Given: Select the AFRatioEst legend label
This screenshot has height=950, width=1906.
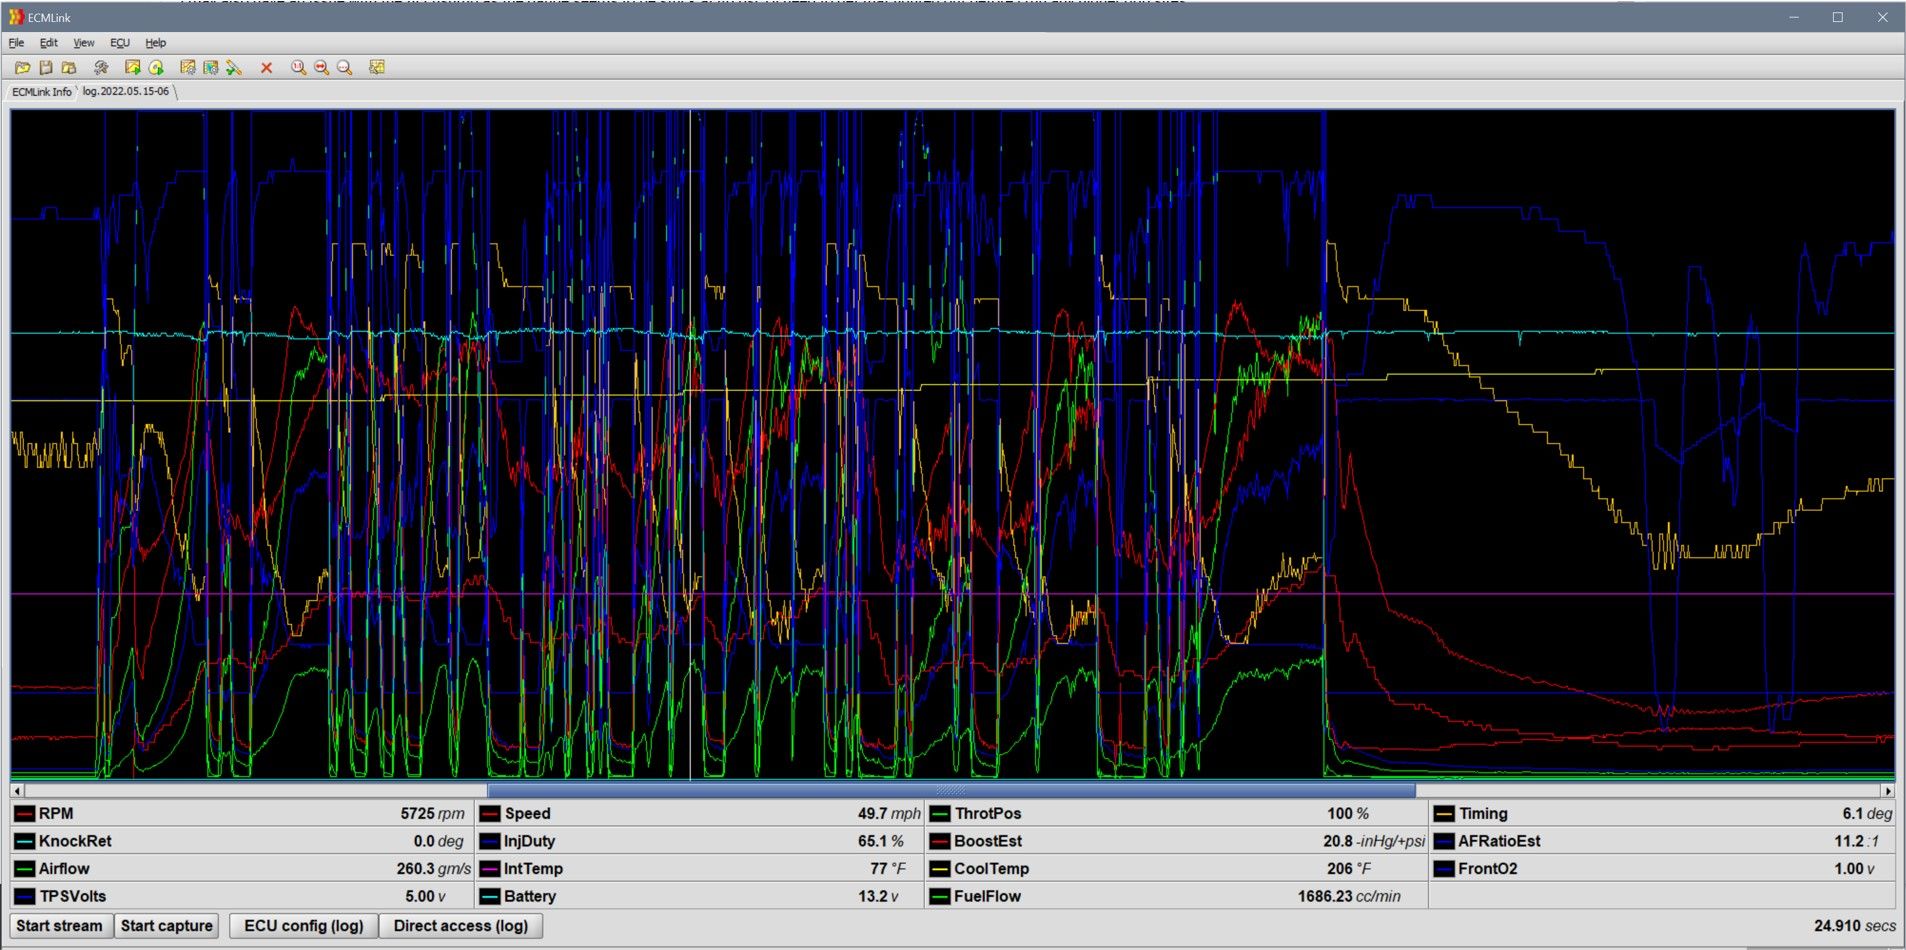Looking at the screenshot, I should [x=1499, y=842].
